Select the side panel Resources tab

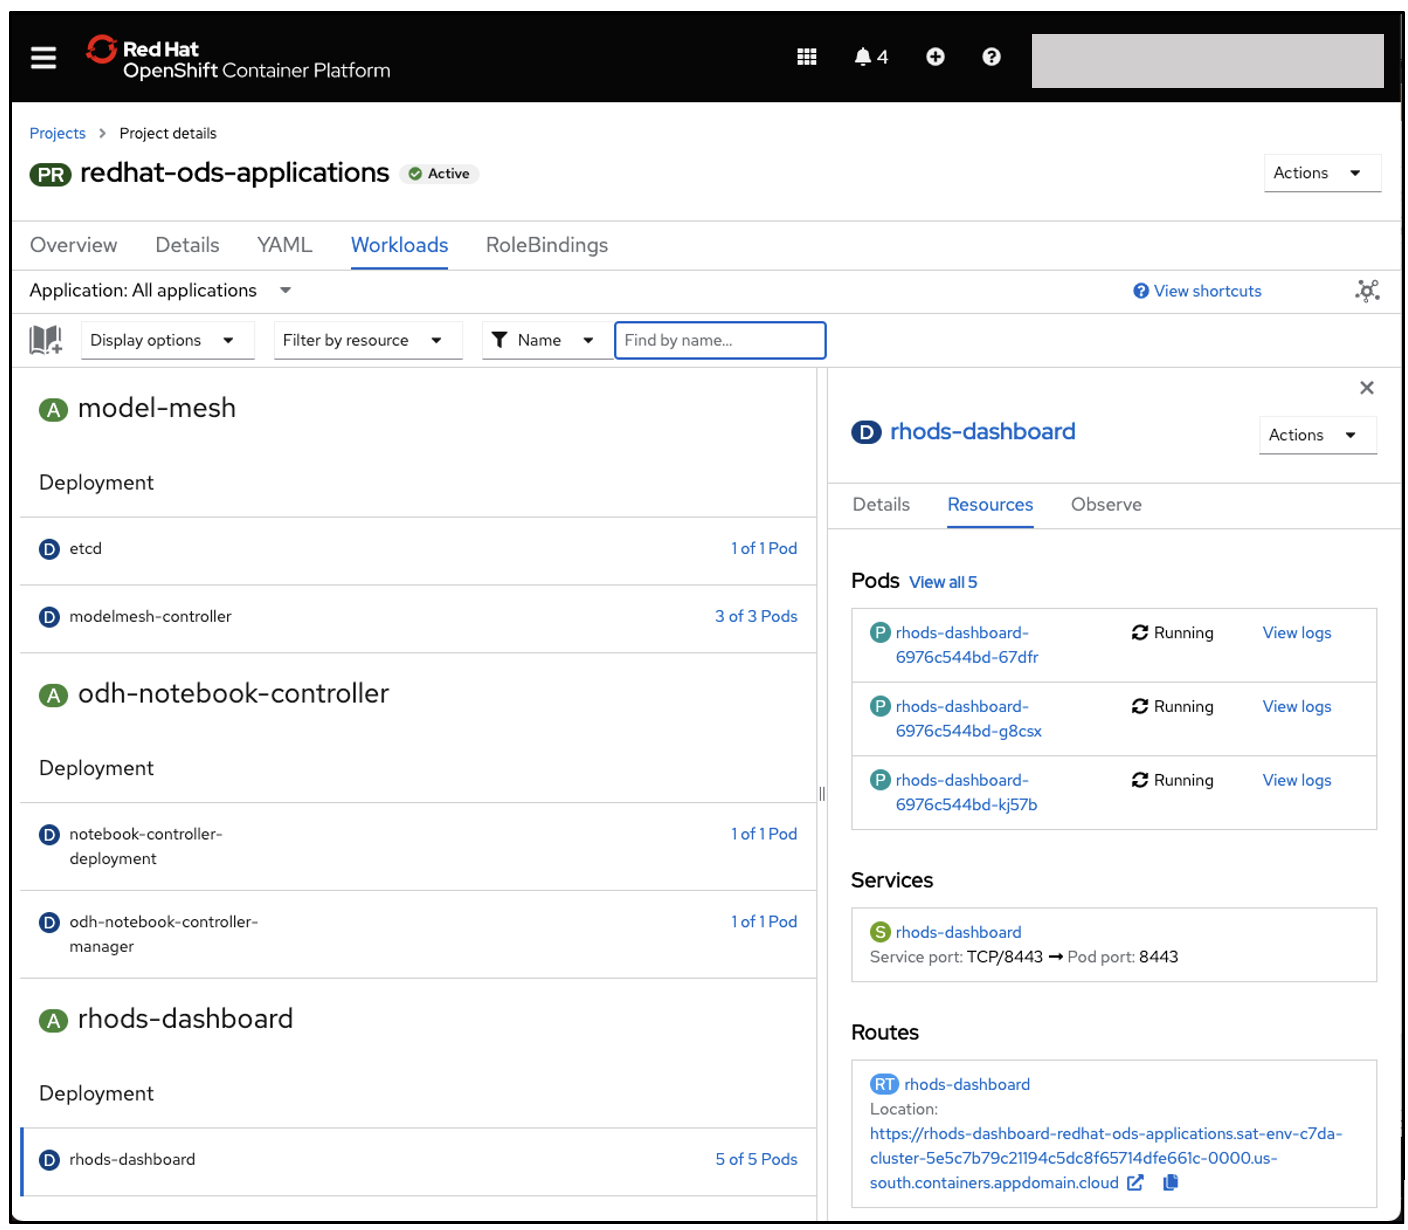point(990,505)
